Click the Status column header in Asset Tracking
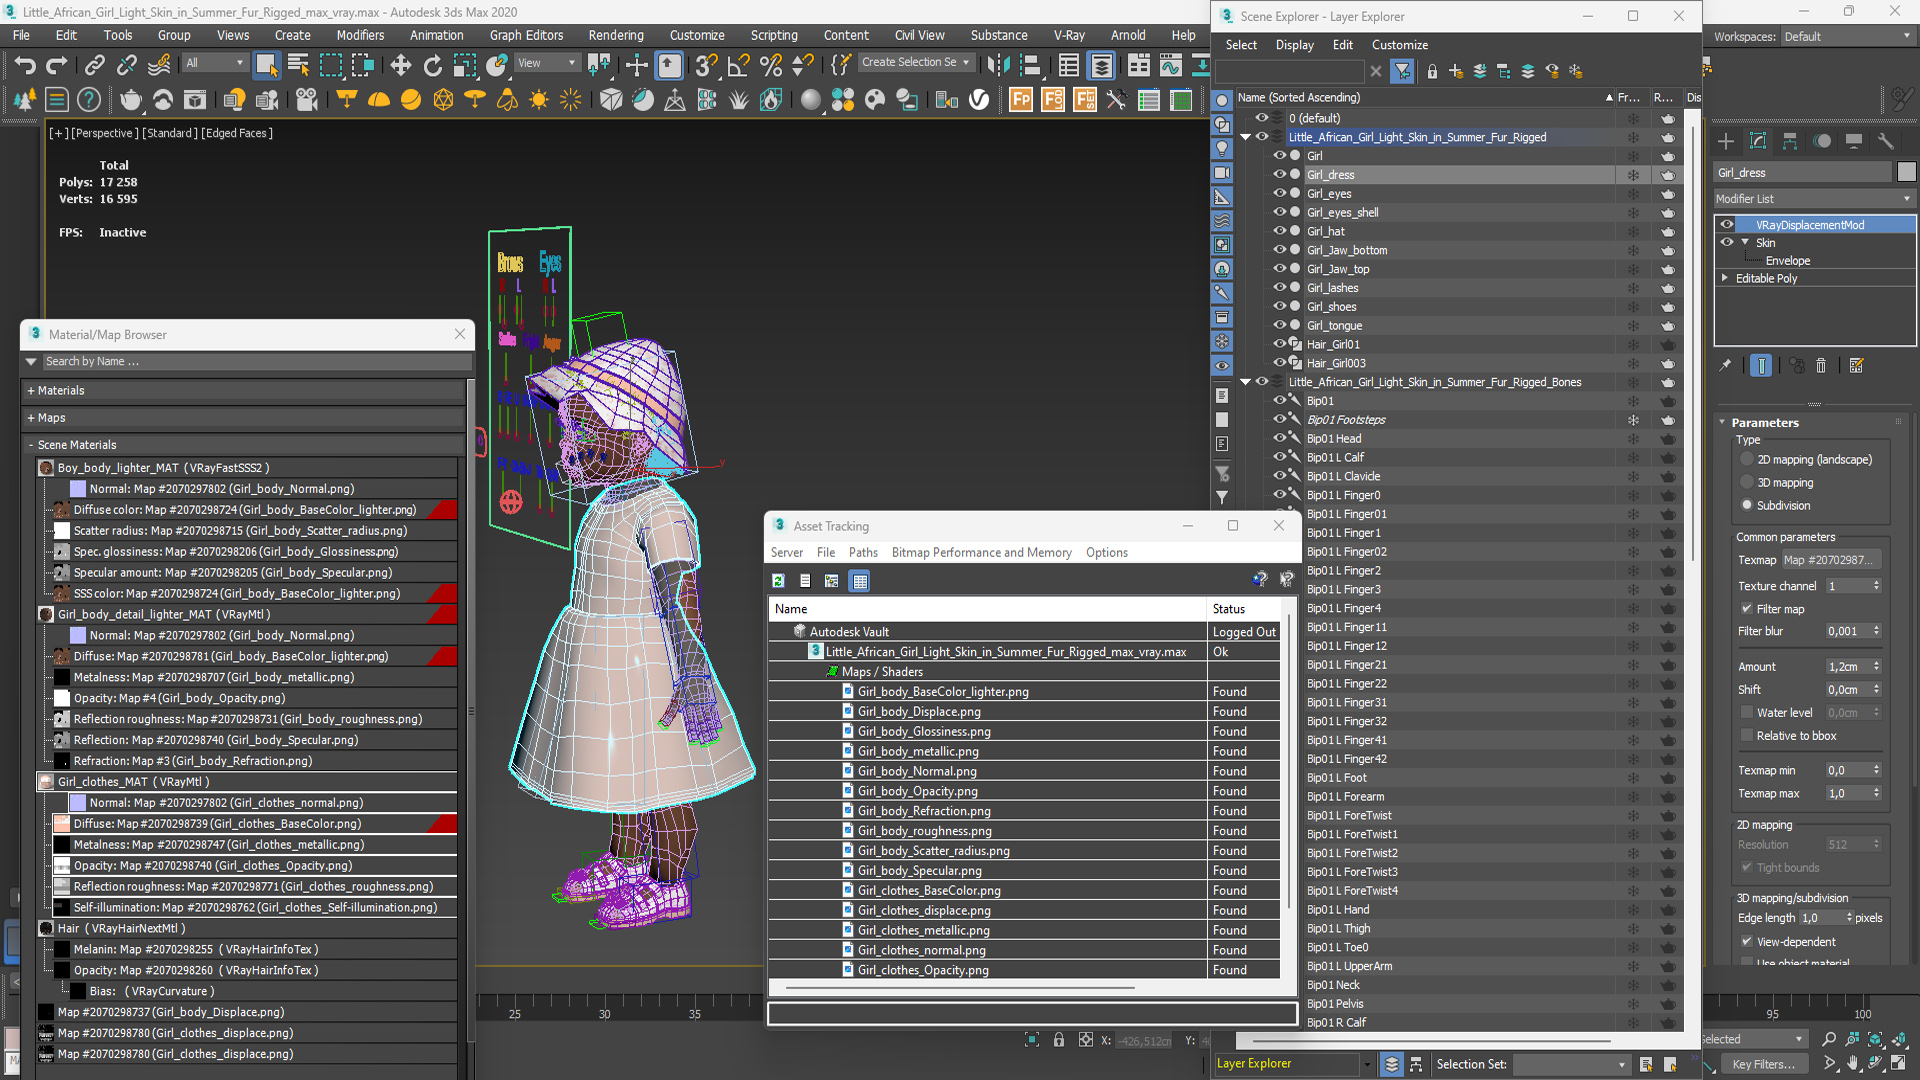This screenshot has width=1920, height=1080. (1244, 609)
